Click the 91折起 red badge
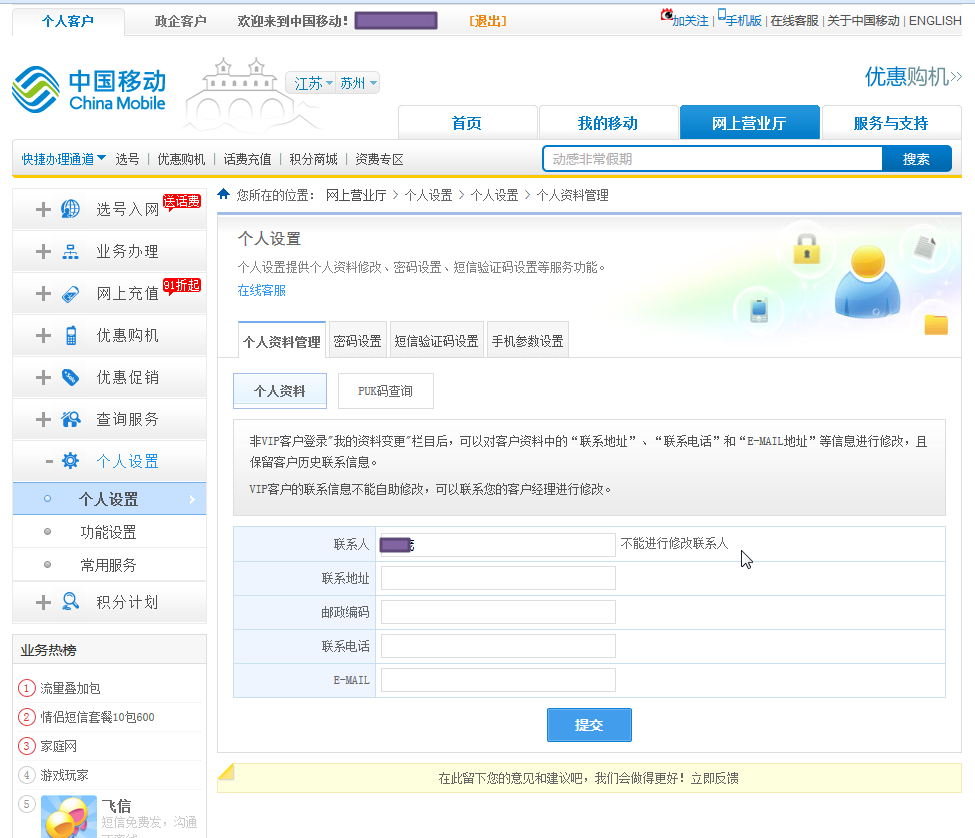Viewport: 975px width, 838px height. click(x=182, y=285)
